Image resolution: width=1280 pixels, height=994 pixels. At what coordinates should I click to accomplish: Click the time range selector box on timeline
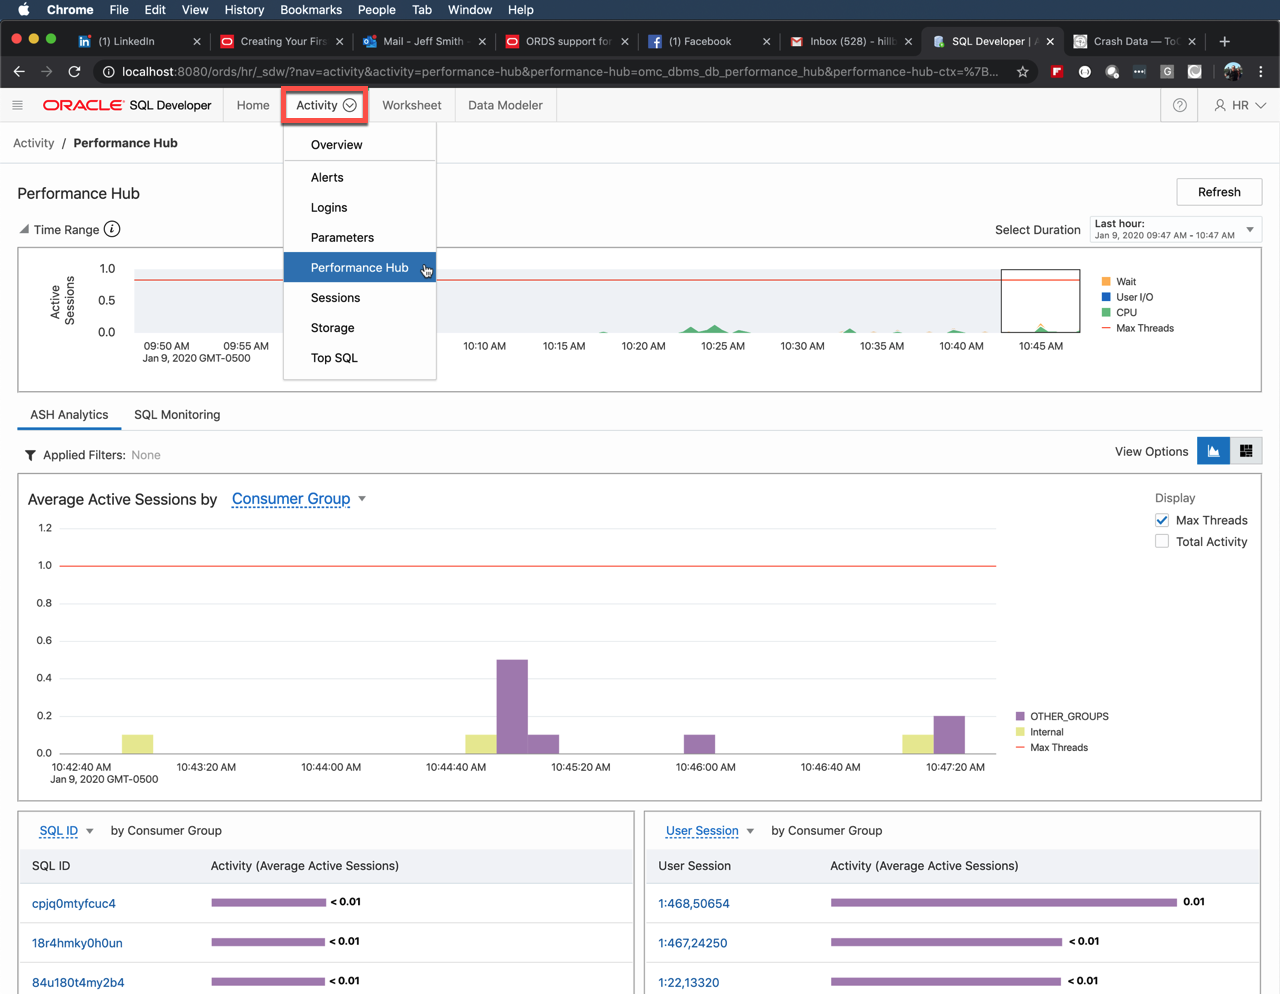point(1040,300)
